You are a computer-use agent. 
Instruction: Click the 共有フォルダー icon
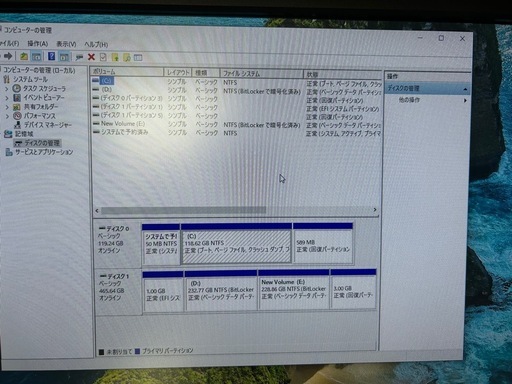17,107
